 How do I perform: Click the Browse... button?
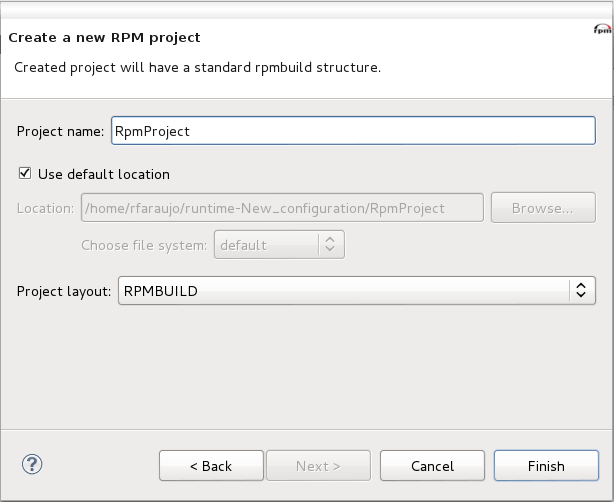click(543, 208)
